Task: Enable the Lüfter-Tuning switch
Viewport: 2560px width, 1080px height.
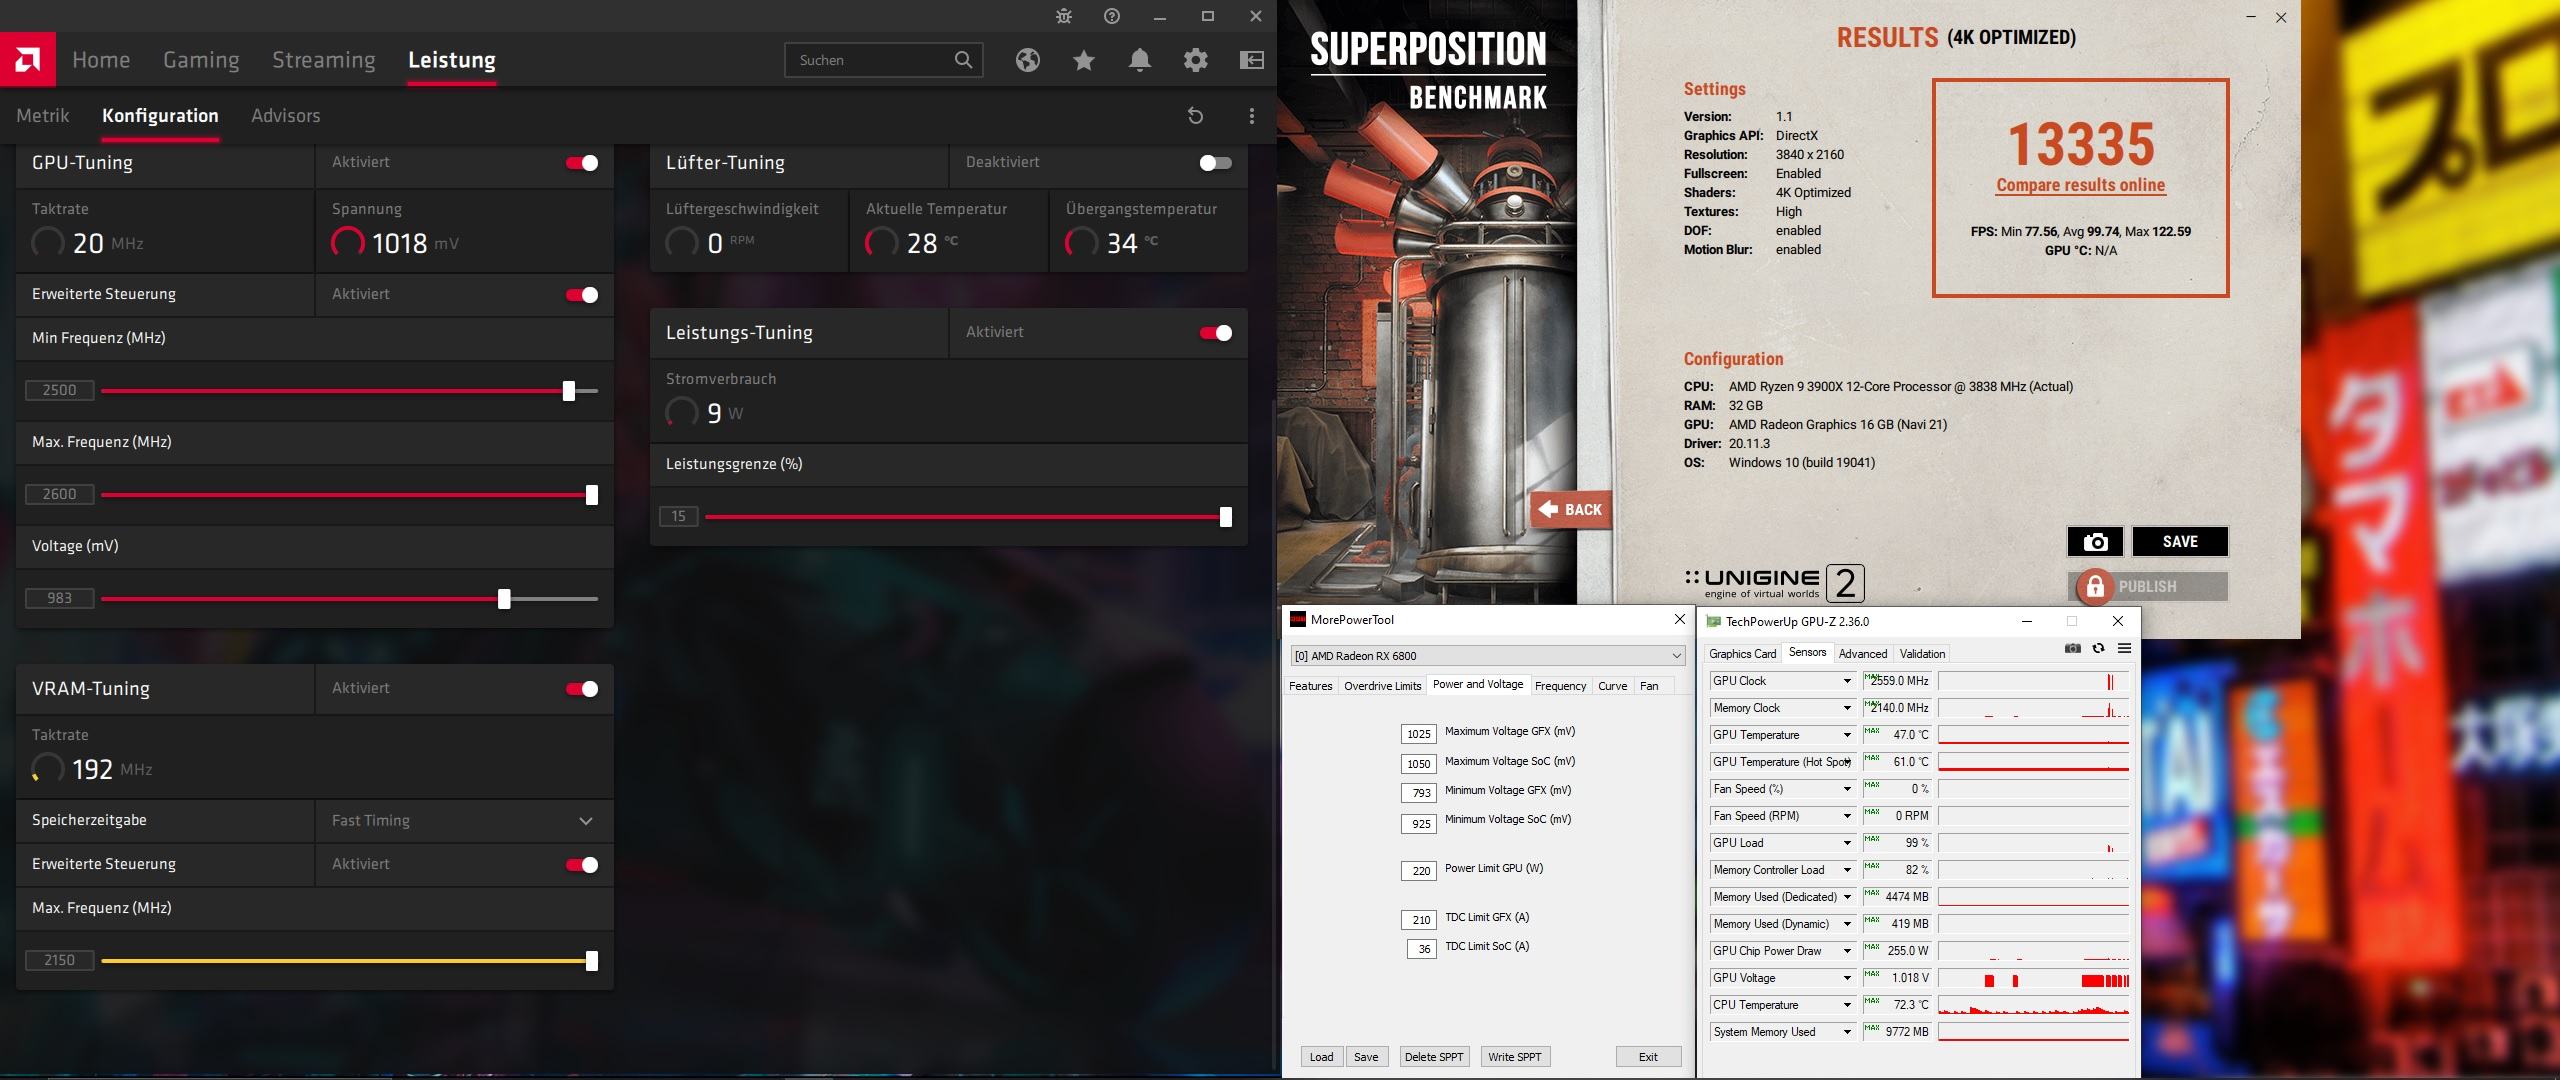Action: click(1216, 163)
